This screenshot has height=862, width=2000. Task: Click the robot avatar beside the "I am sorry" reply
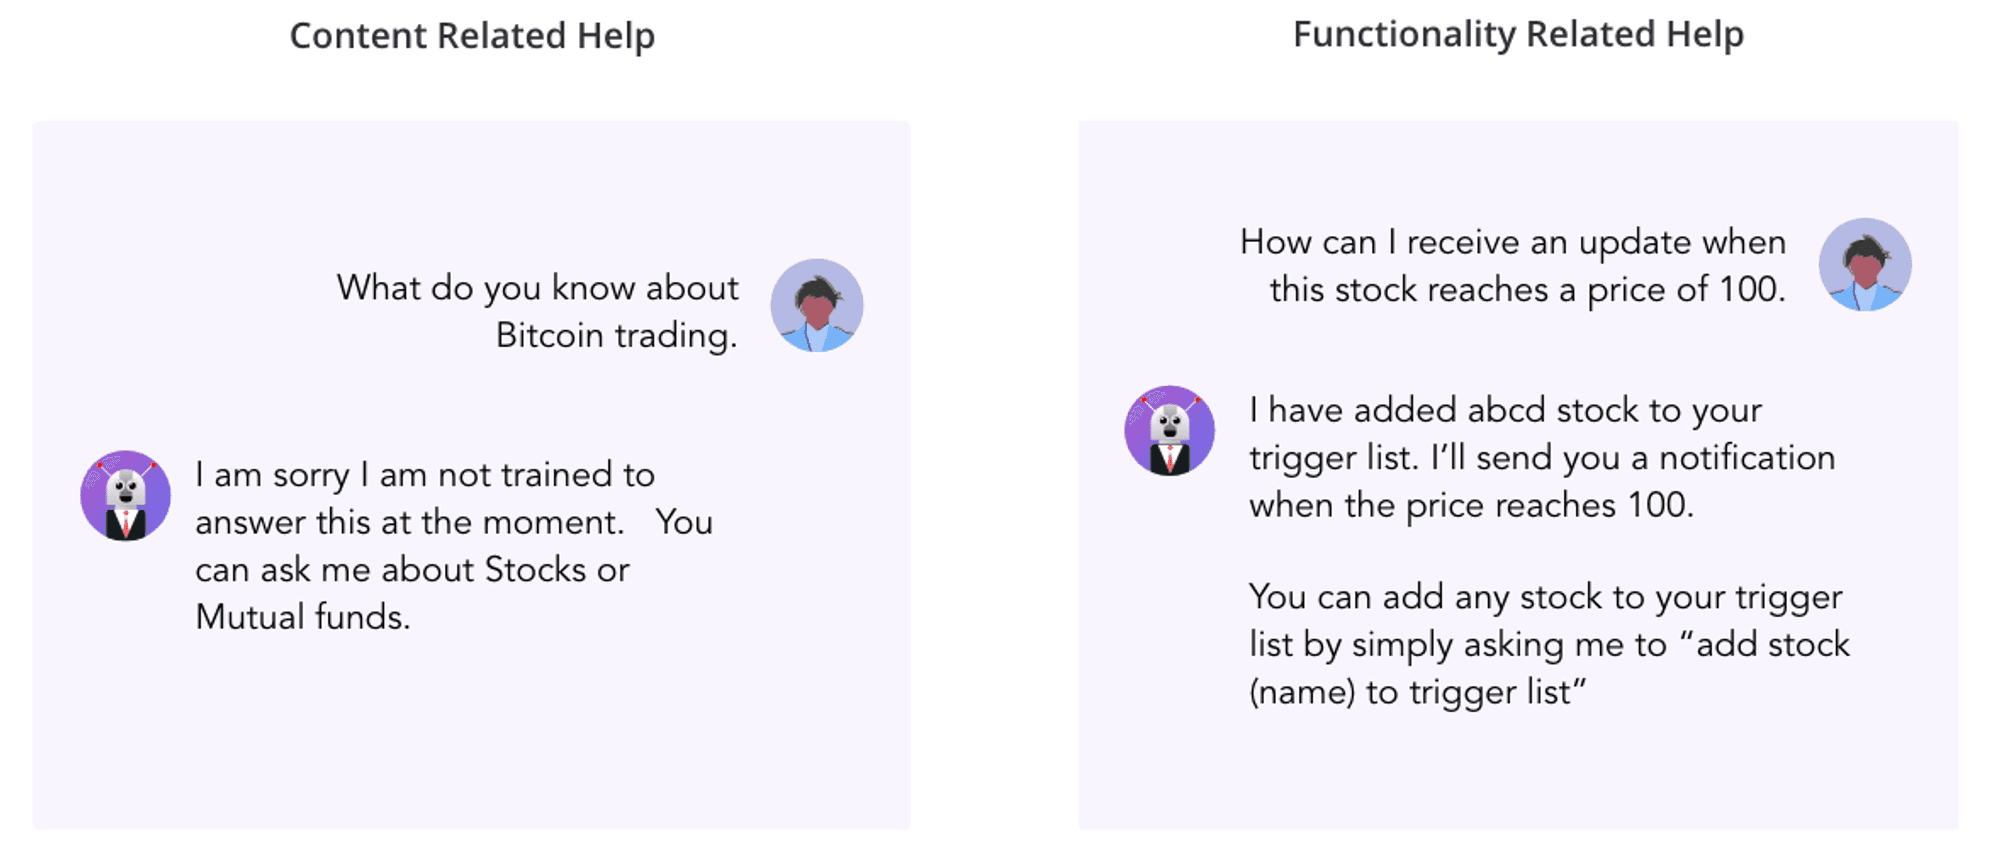coord(125,496)
